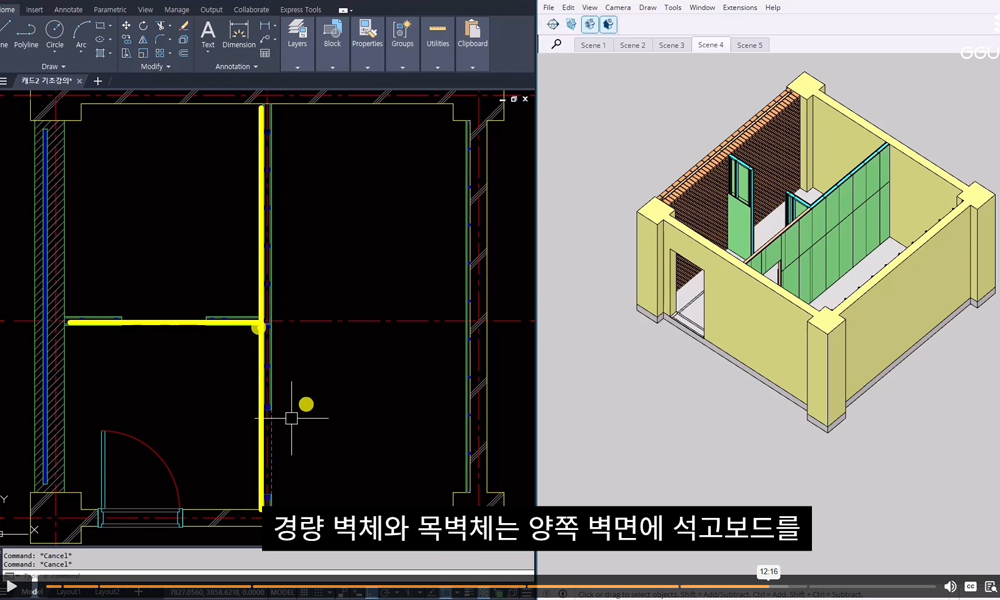Activate the Stretch tool in Modify panel

pyautogui.click(x=126, y=54)
